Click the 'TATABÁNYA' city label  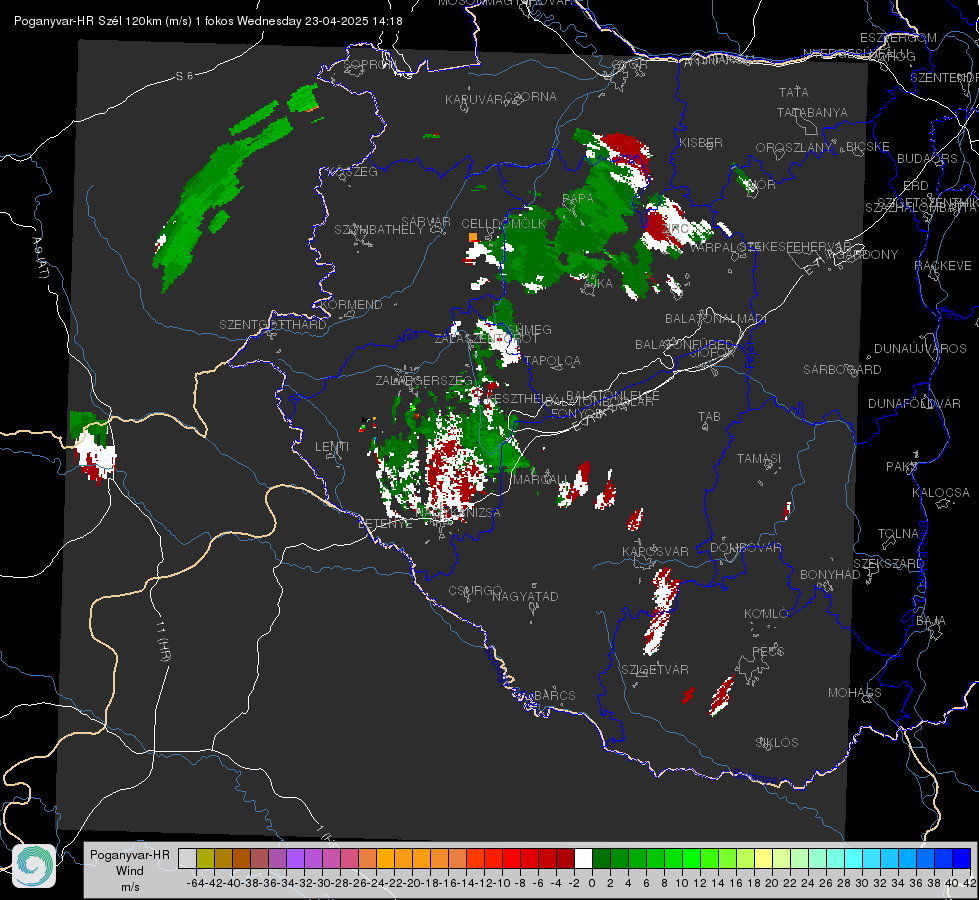click(x=812, y=113)
